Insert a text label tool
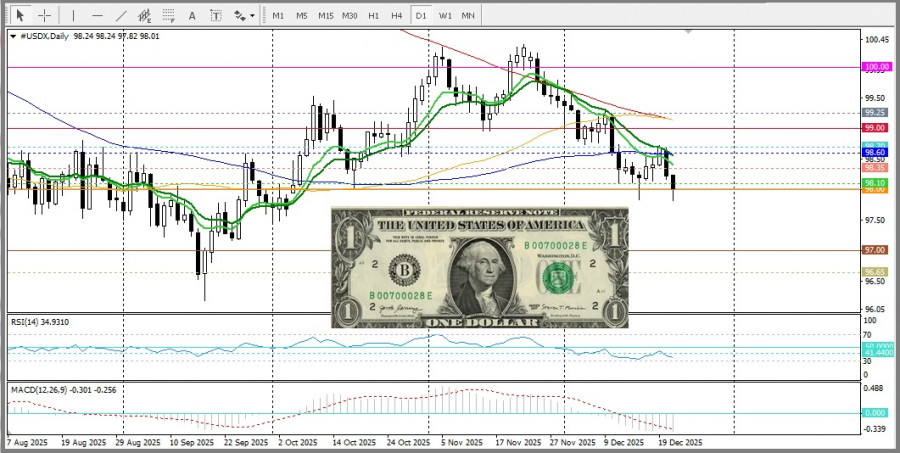900x453 pixels. 218,15
